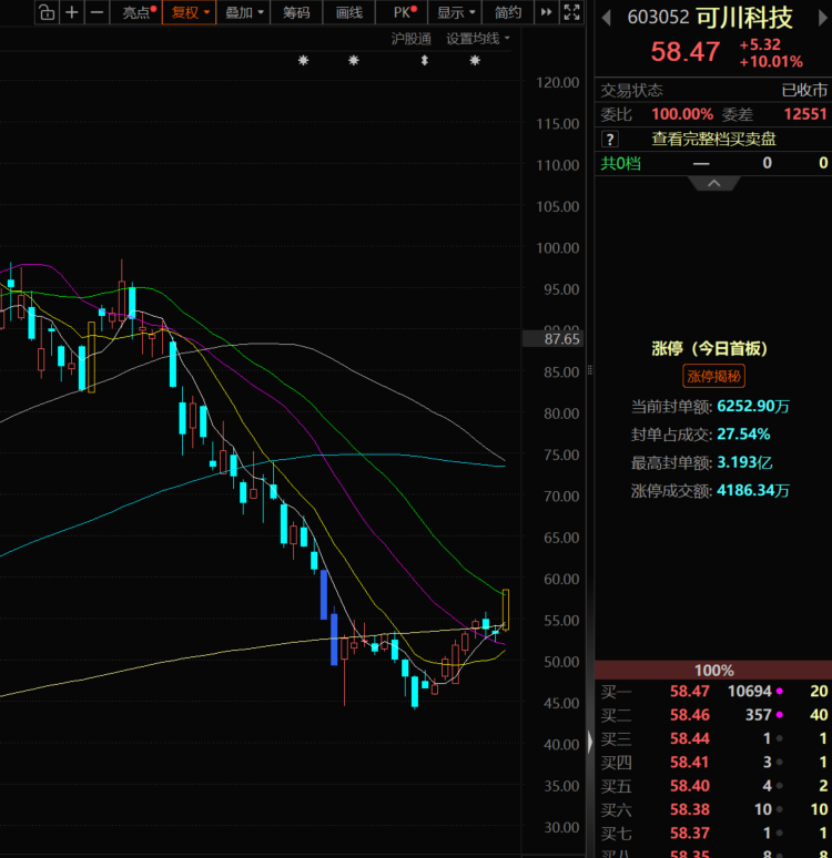
Task: Click +10.01% change percentage
Action: [771, 61]
